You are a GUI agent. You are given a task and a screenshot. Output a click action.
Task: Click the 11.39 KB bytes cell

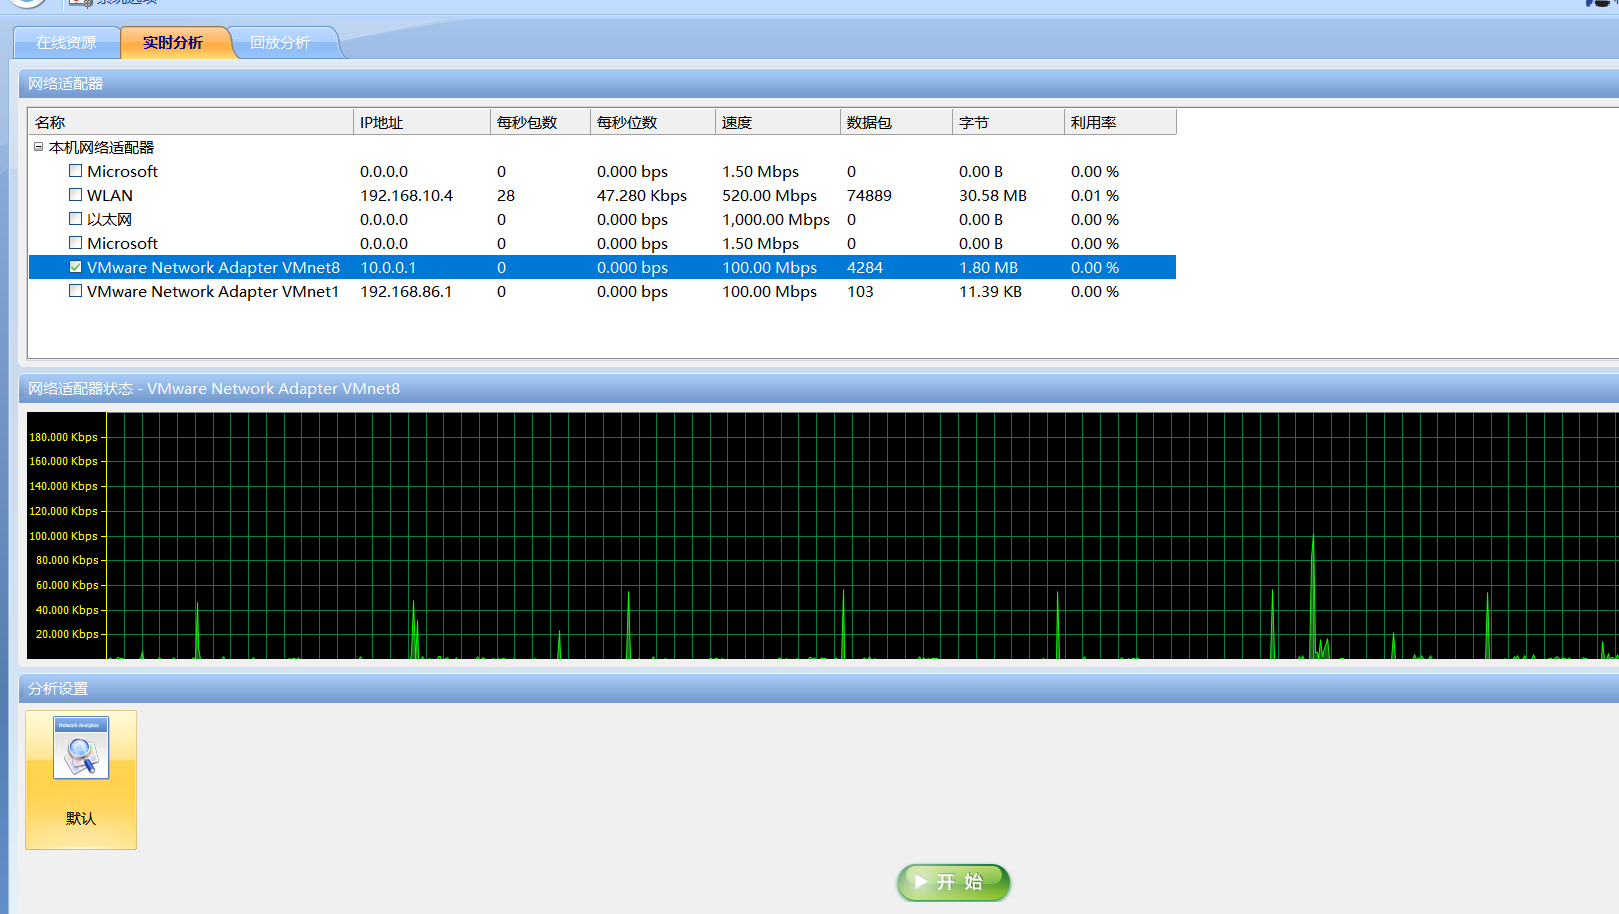tap(991, 292)
